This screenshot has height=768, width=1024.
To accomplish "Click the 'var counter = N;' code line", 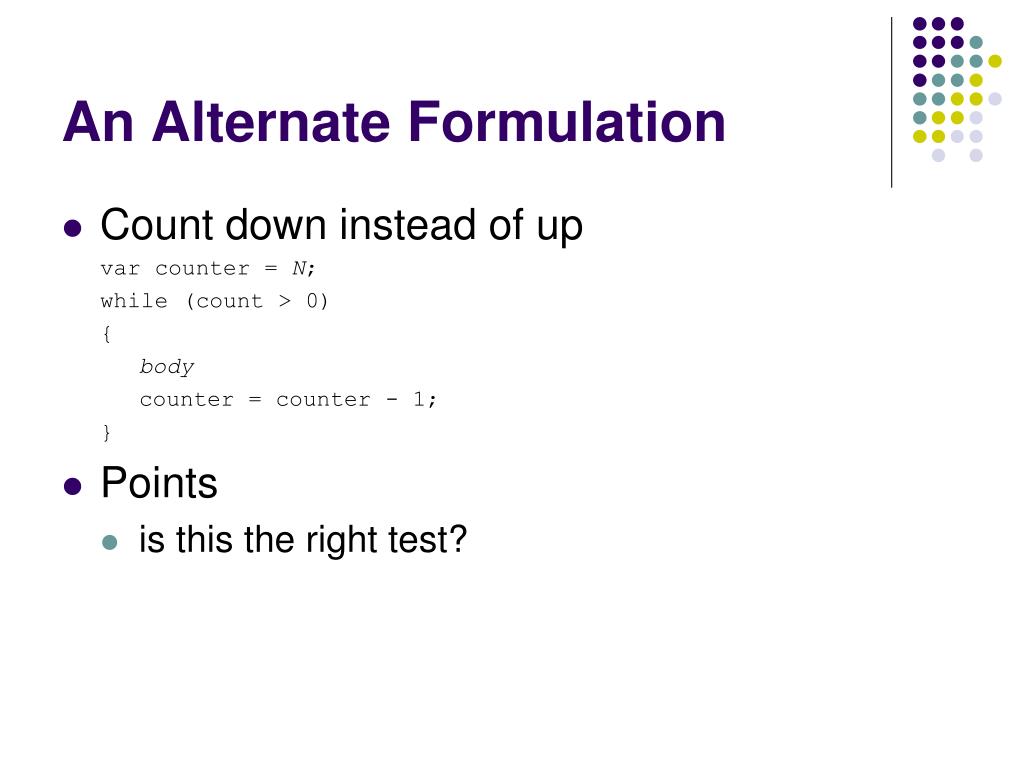I will point(208,268).
